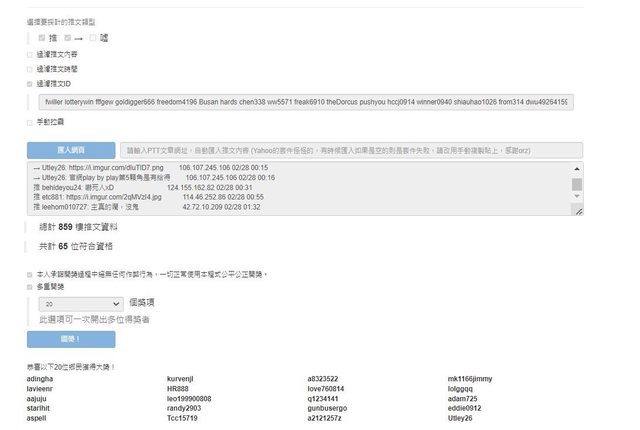Open the winner count dropdown showing 20

click(79, 302)
